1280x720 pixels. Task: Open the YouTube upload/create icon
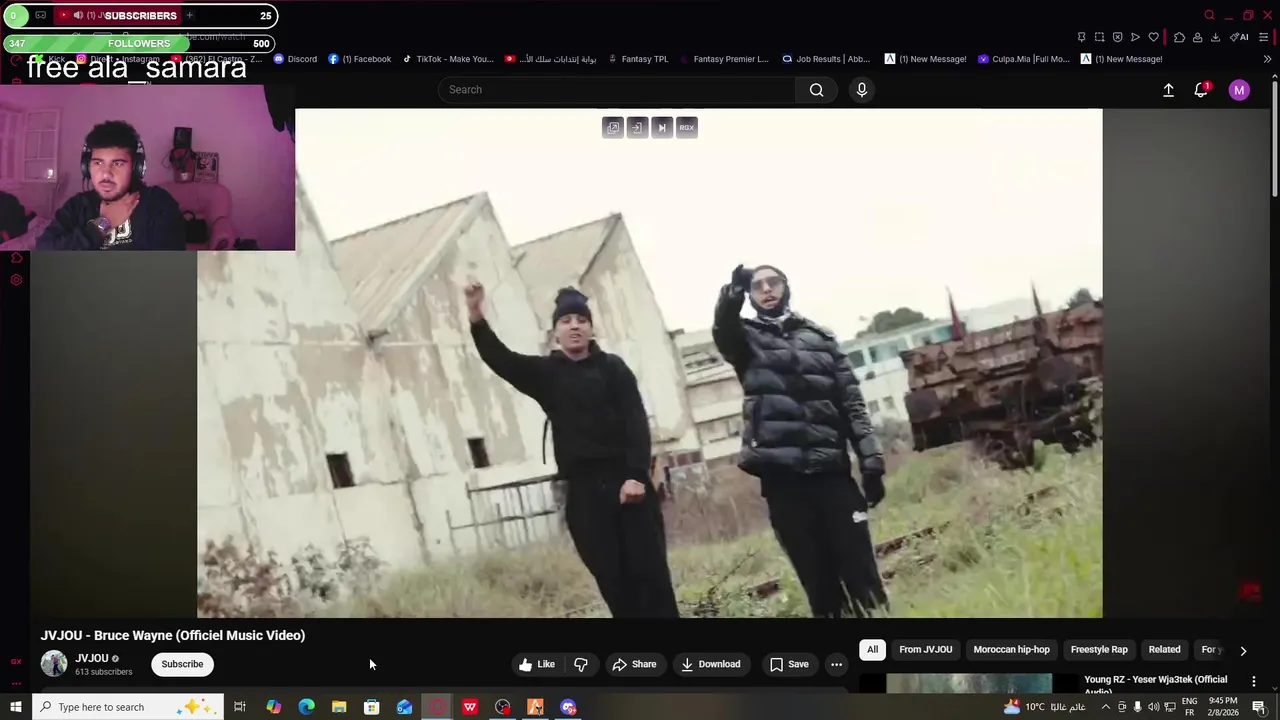coord(1168,90)
